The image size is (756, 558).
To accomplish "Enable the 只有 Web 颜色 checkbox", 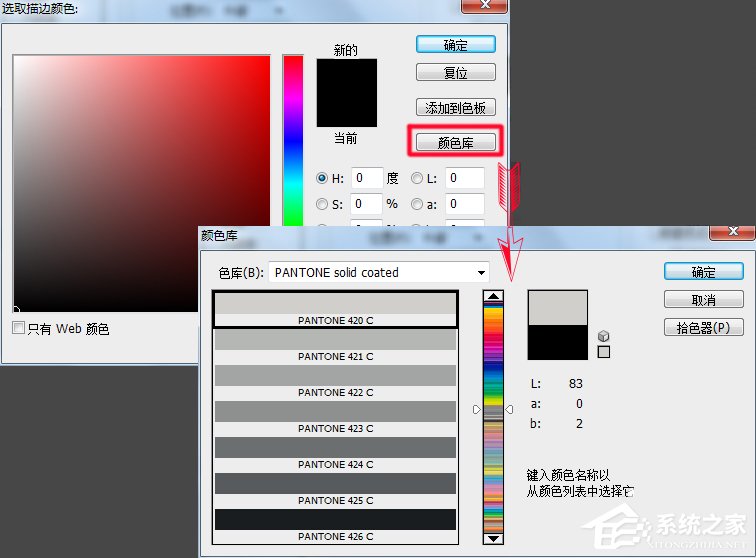I will point(18,328).
